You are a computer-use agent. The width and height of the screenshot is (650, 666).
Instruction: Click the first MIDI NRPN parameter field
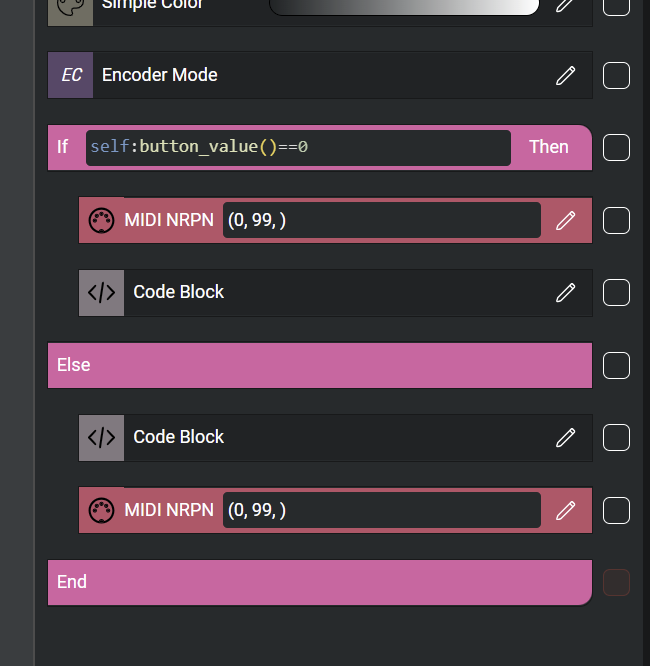(x=381, y=220)
